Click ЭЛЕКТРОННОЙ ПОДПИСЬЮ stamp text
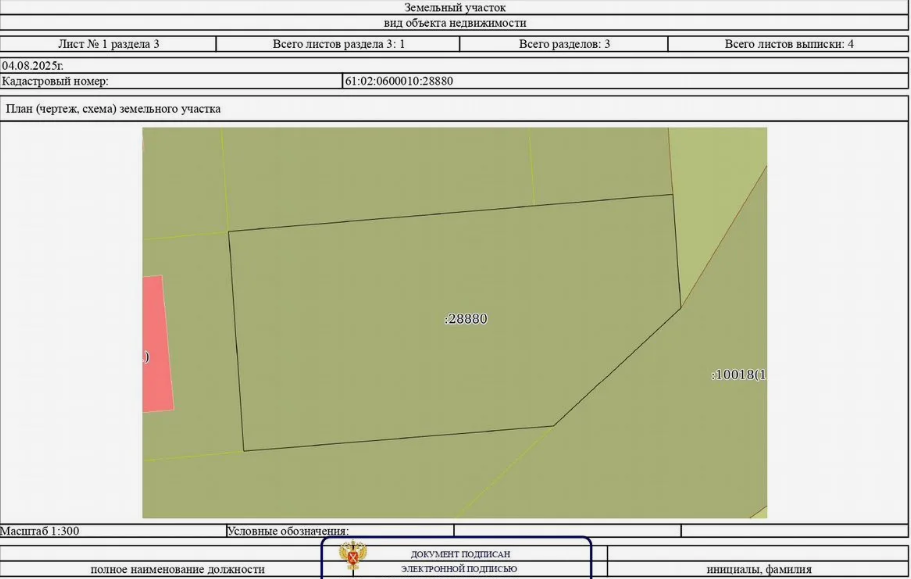911x579 pixels. click(x=459, y=569)
